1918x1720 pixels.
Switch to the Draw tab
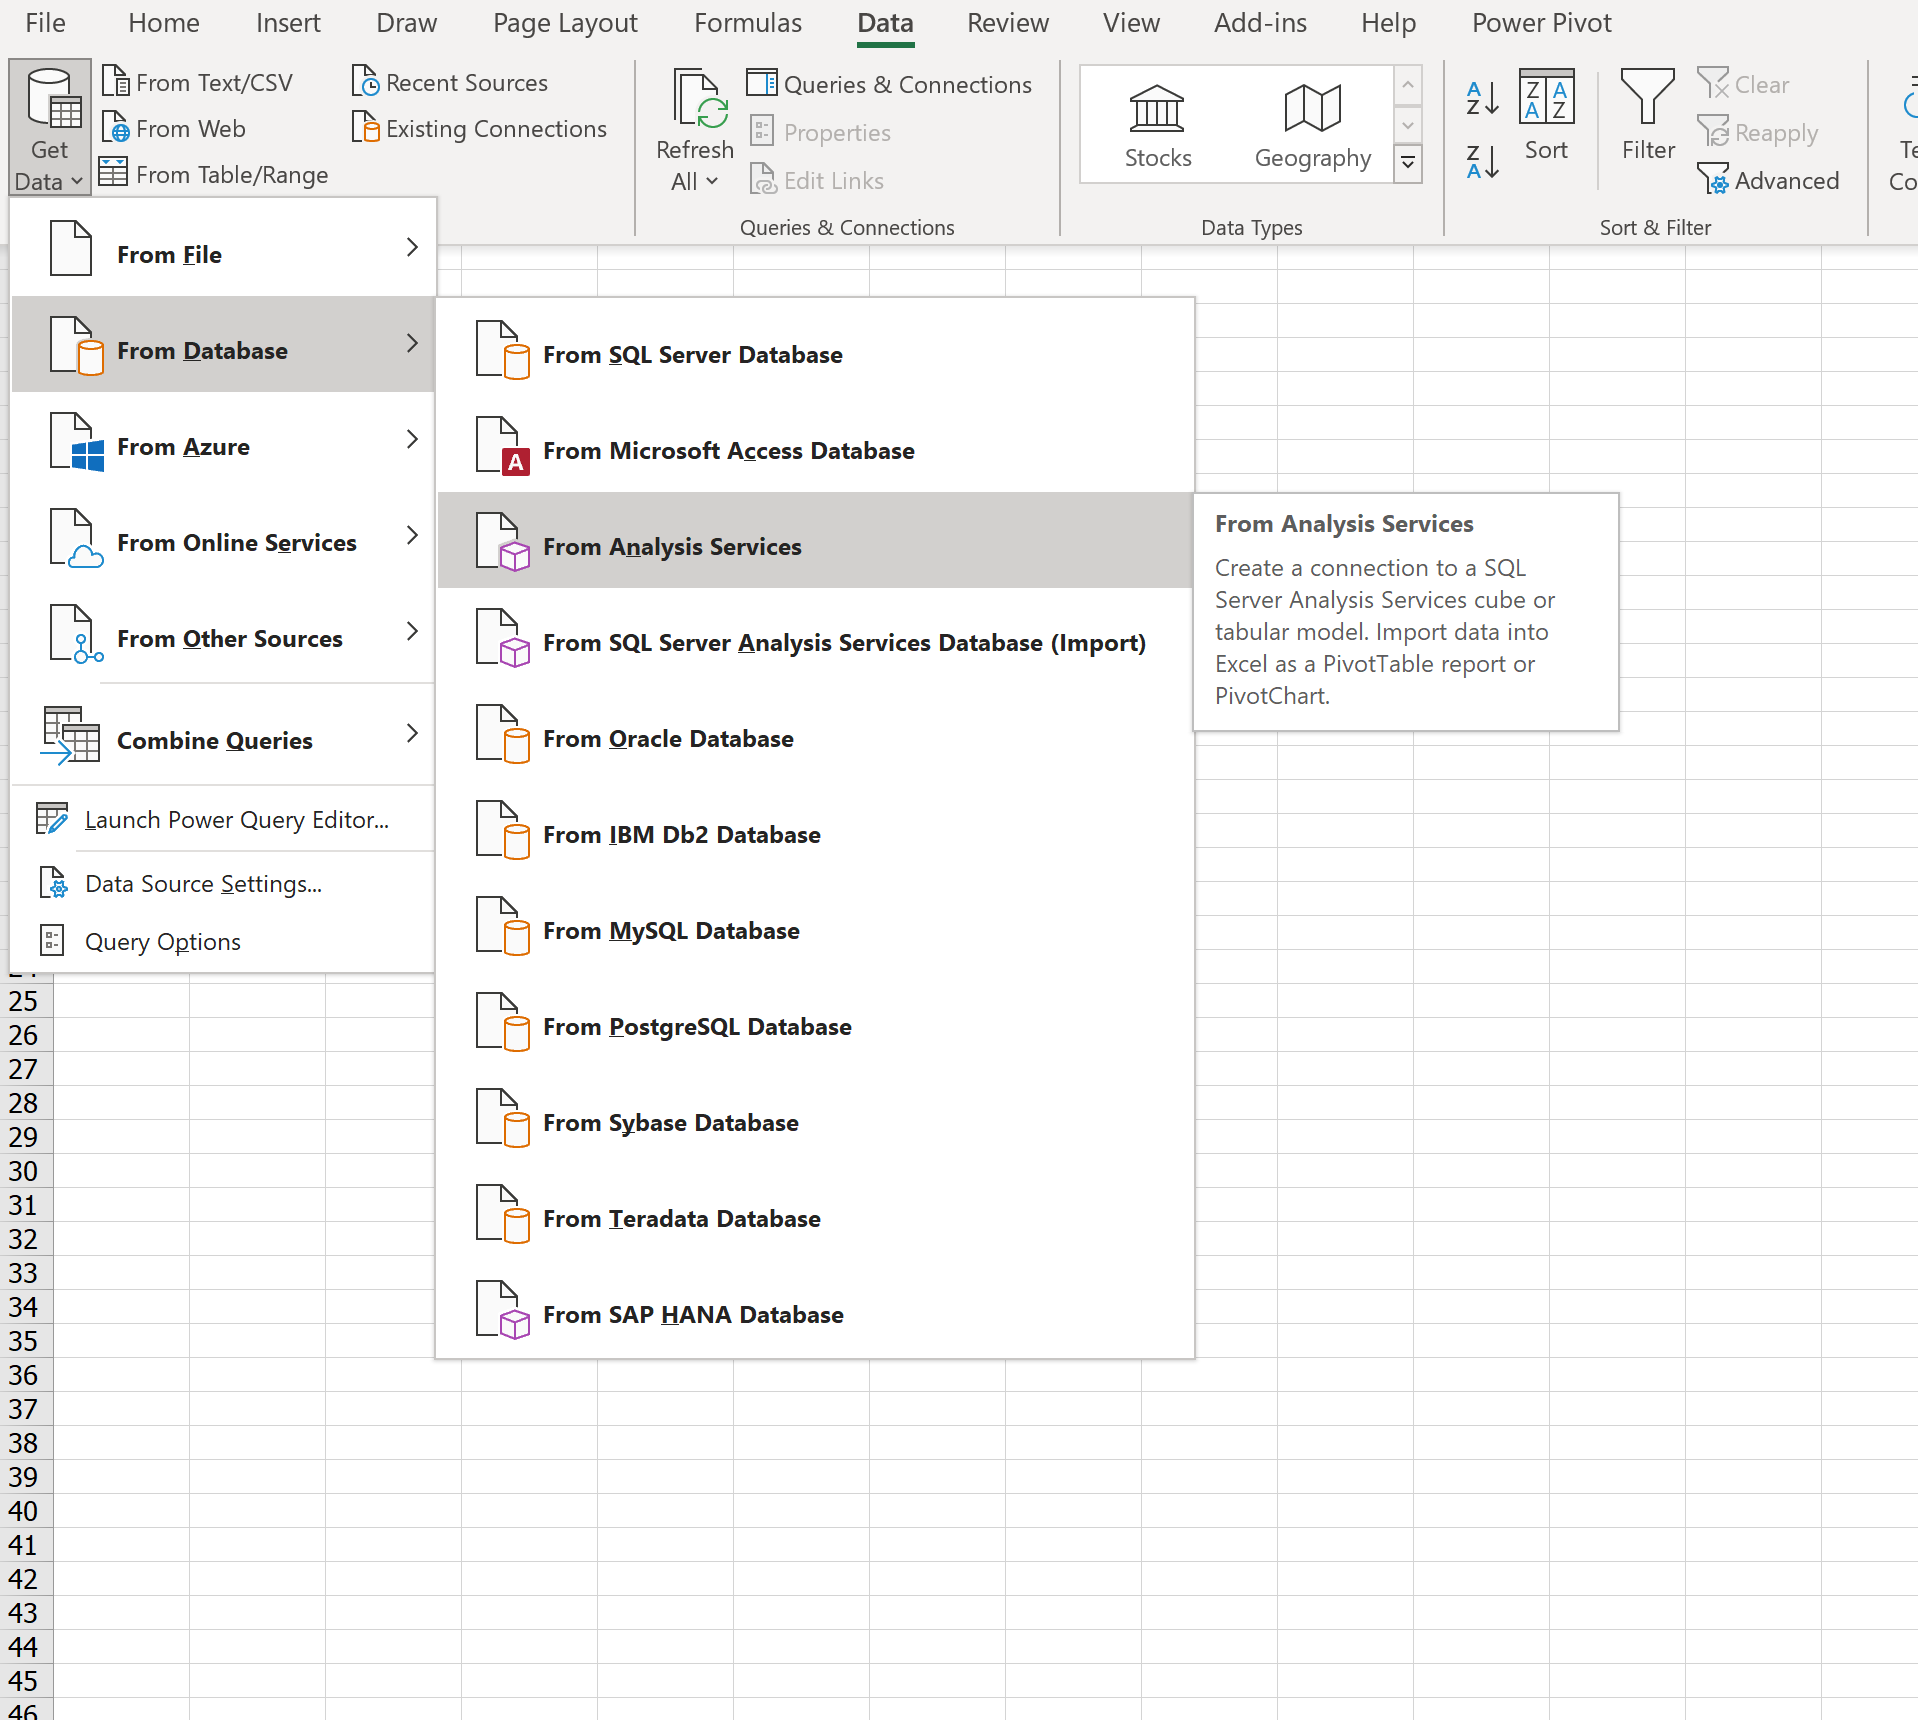click(x=406, y=22)
